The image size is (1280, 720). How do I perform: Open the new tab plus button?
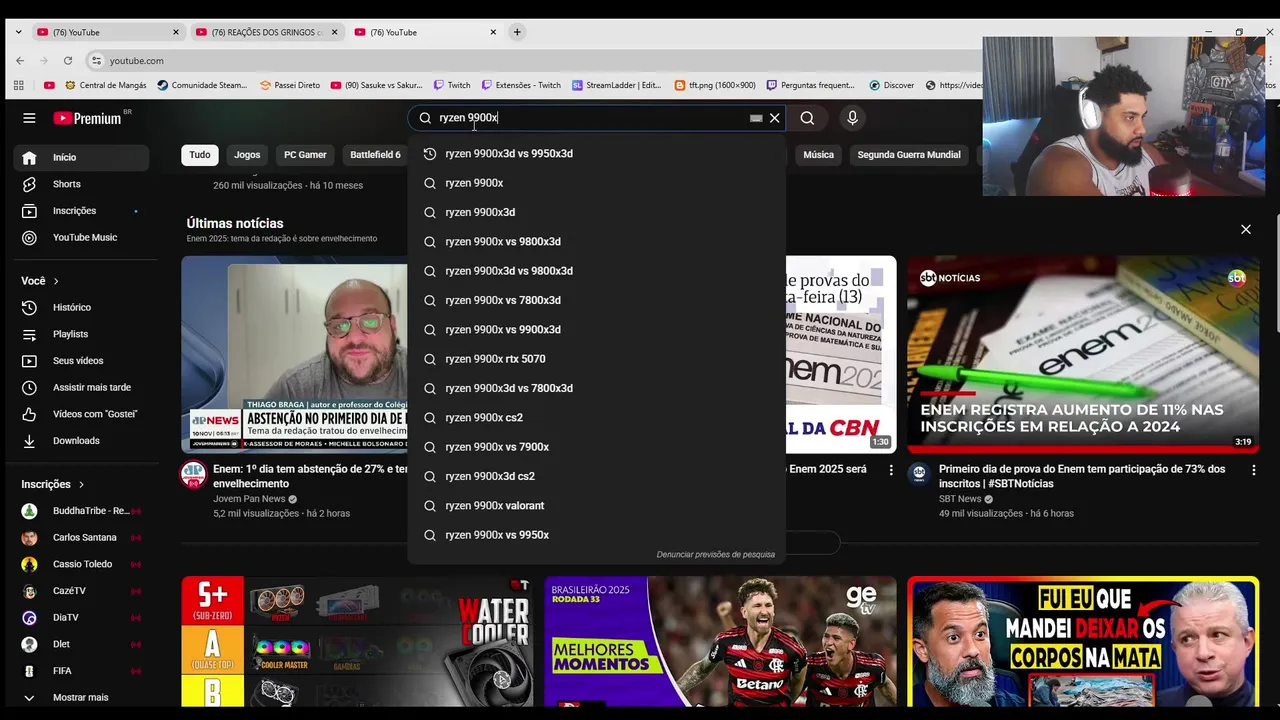pos(517,32)
